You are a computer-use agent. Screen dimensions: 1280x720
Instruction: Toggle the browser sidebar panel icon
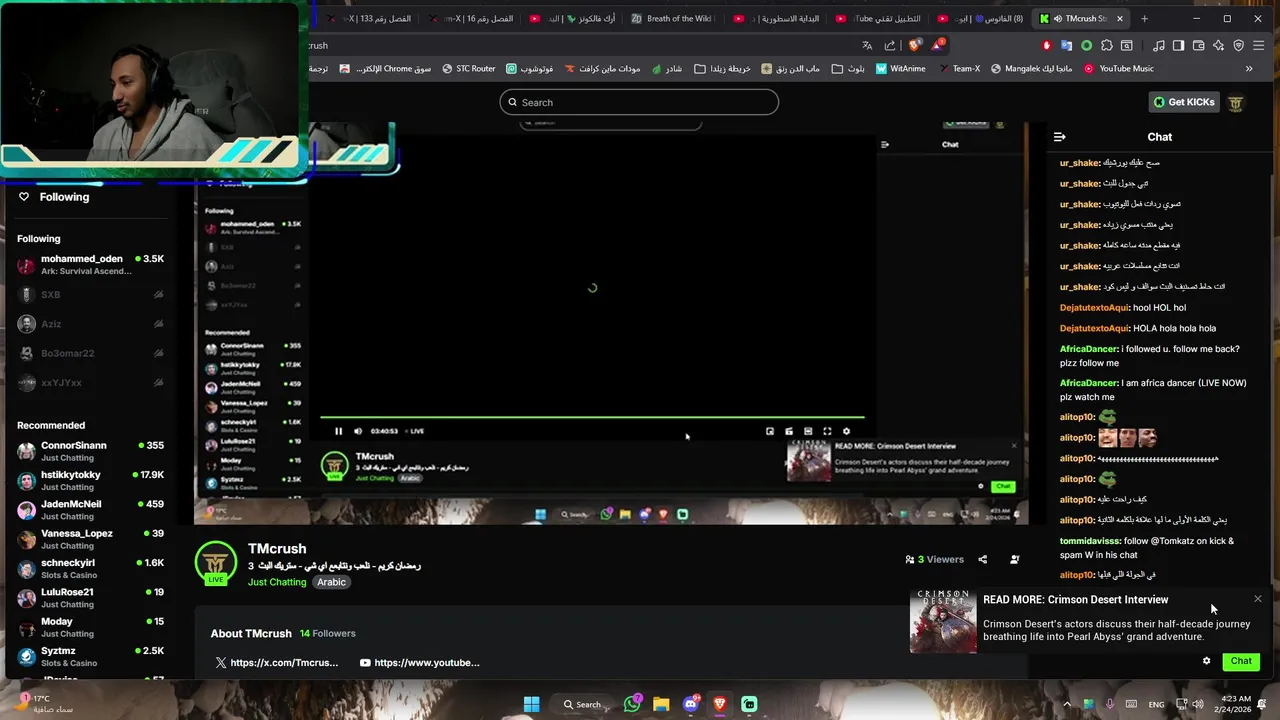(1179, 45)
